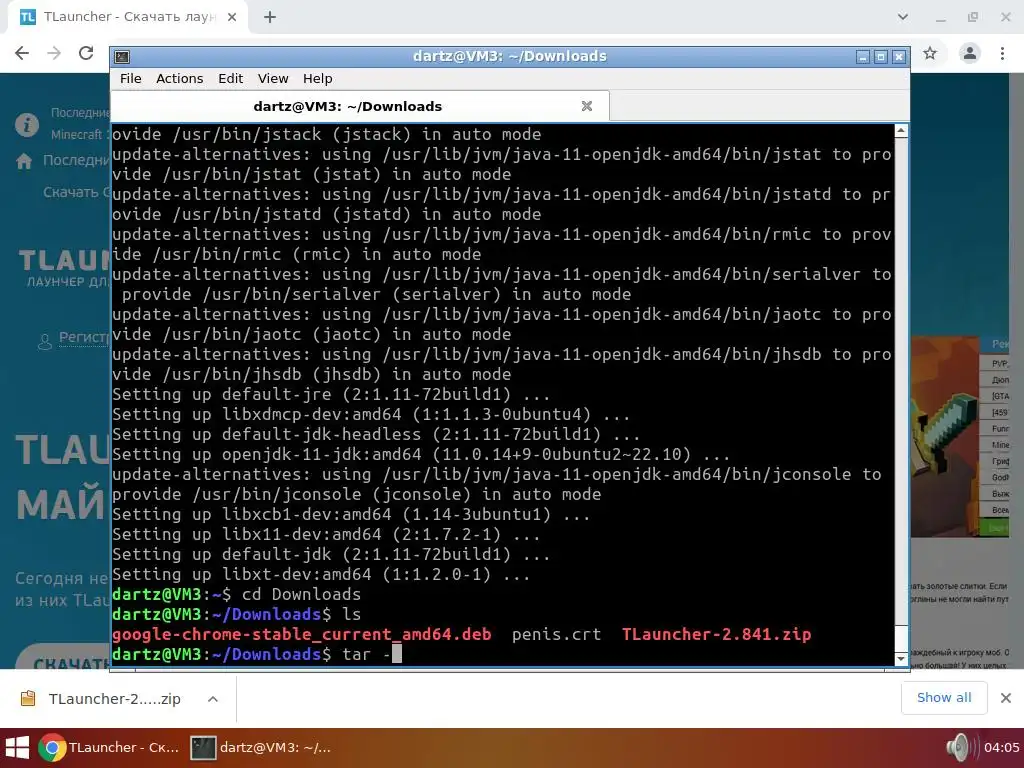Click Show all downloads button
The height and width of the screenshot is (768, 1024).
[944, 698]
